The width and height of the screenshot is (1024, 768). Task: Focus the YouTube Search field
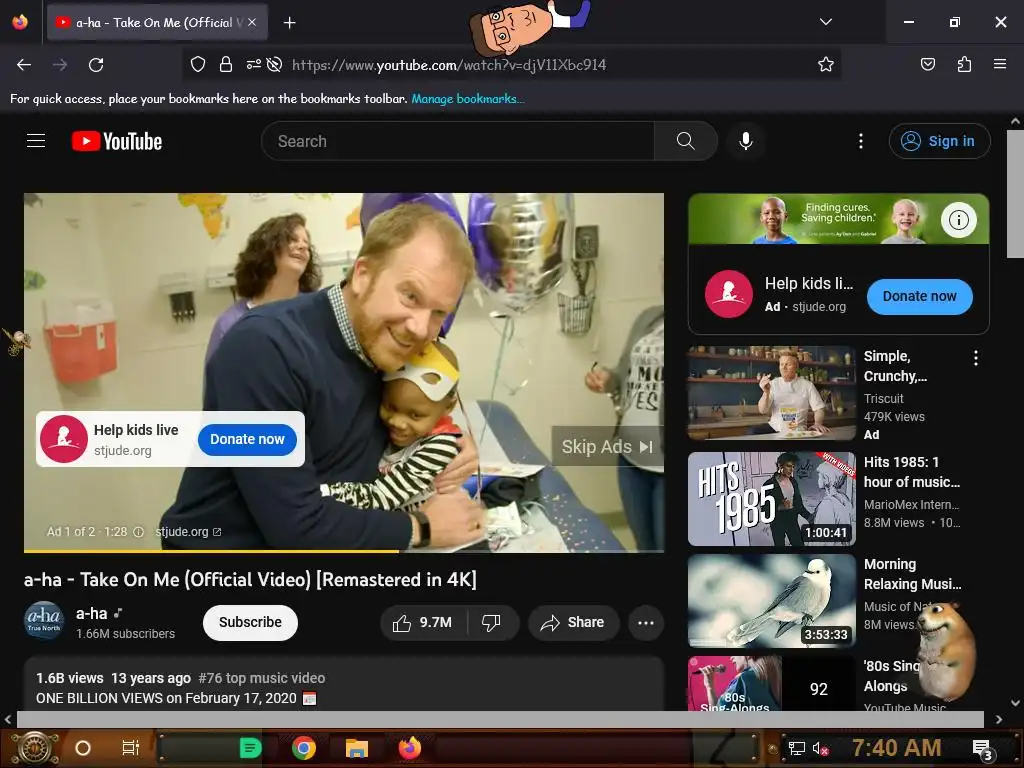458,141
